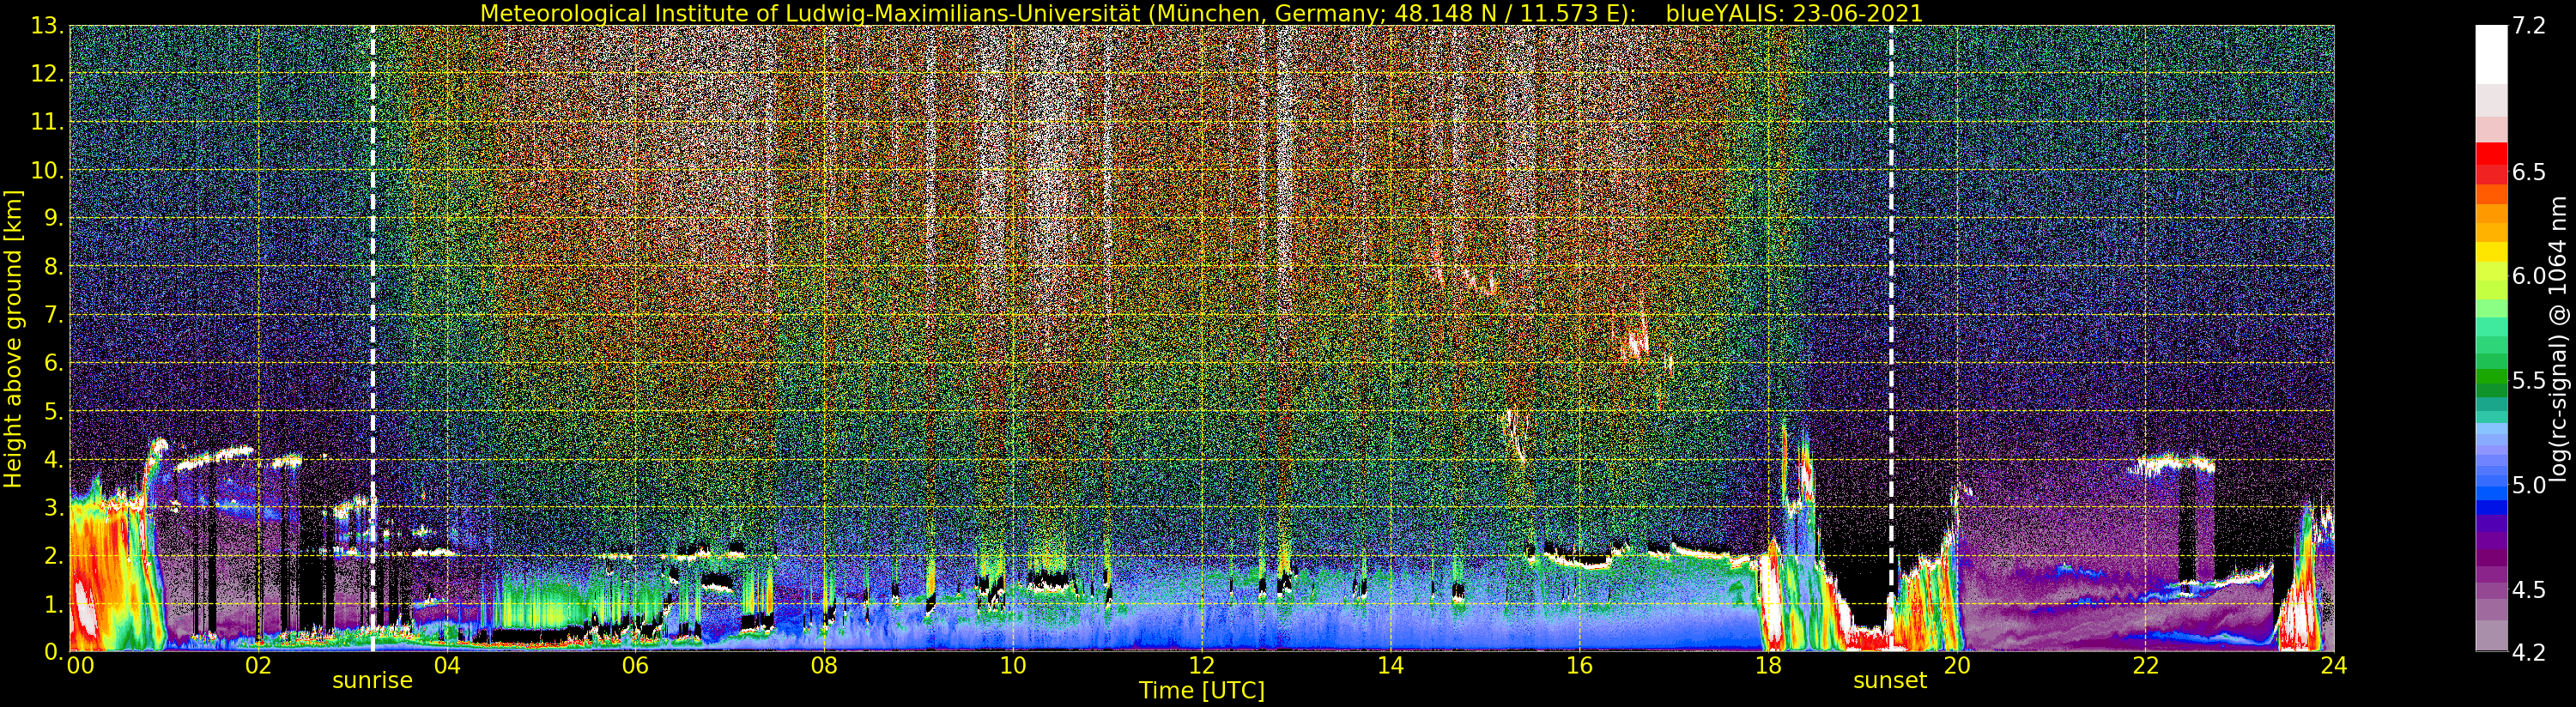
Task: Click the time axis tick "24"
Action: coord(2334,665)
